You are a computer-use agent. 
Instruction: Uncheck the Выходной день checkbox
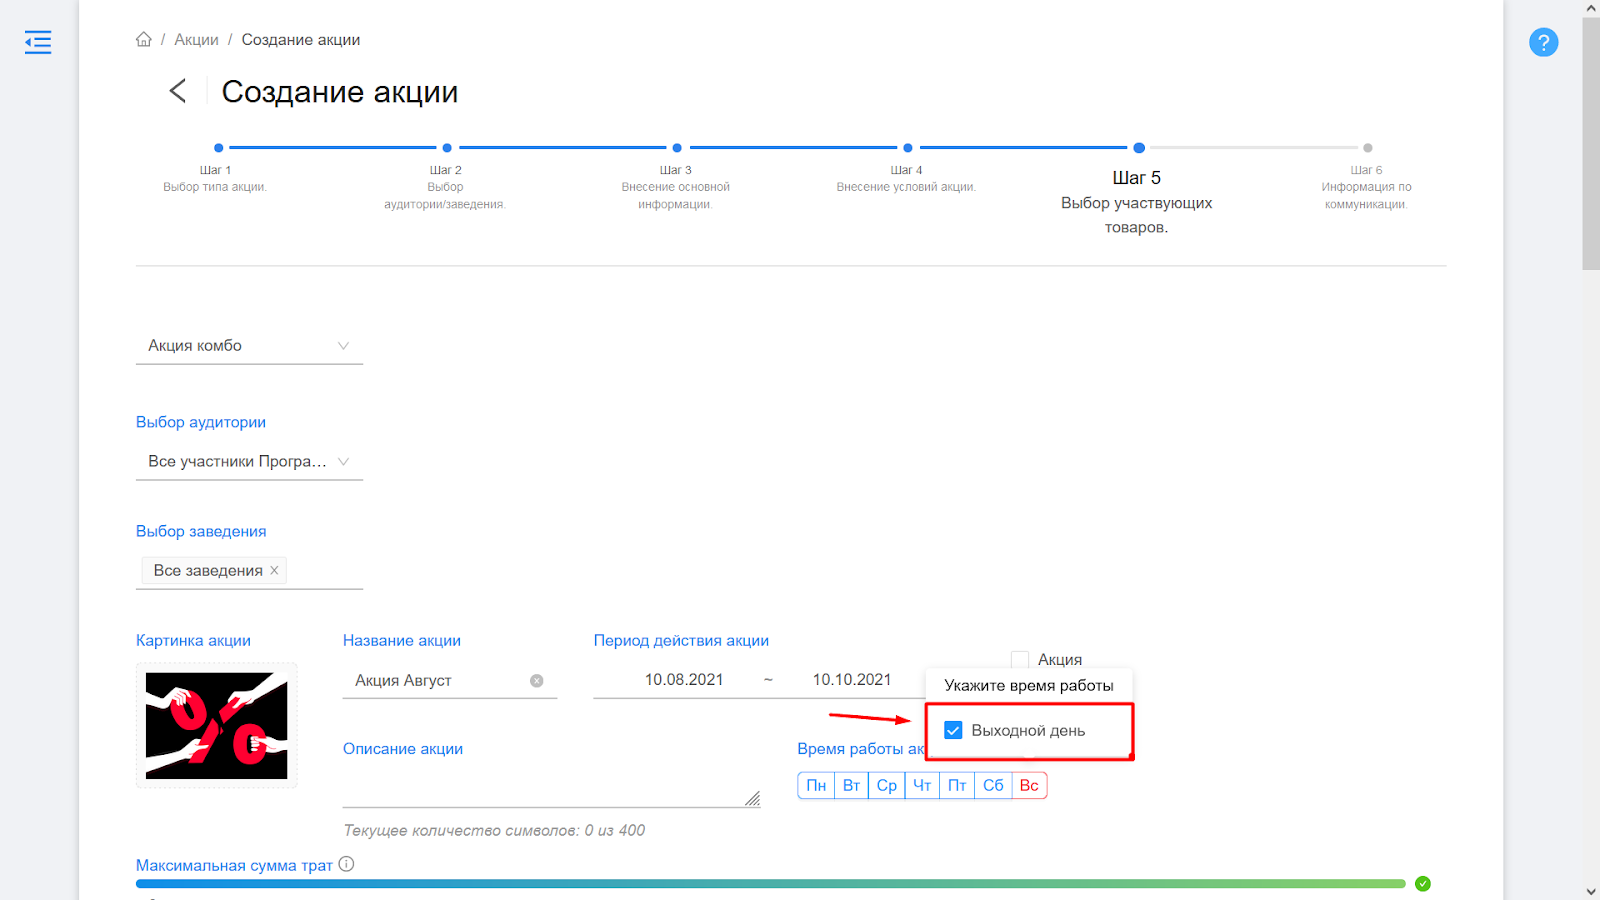pyautogui.click(x=953, y=730)
